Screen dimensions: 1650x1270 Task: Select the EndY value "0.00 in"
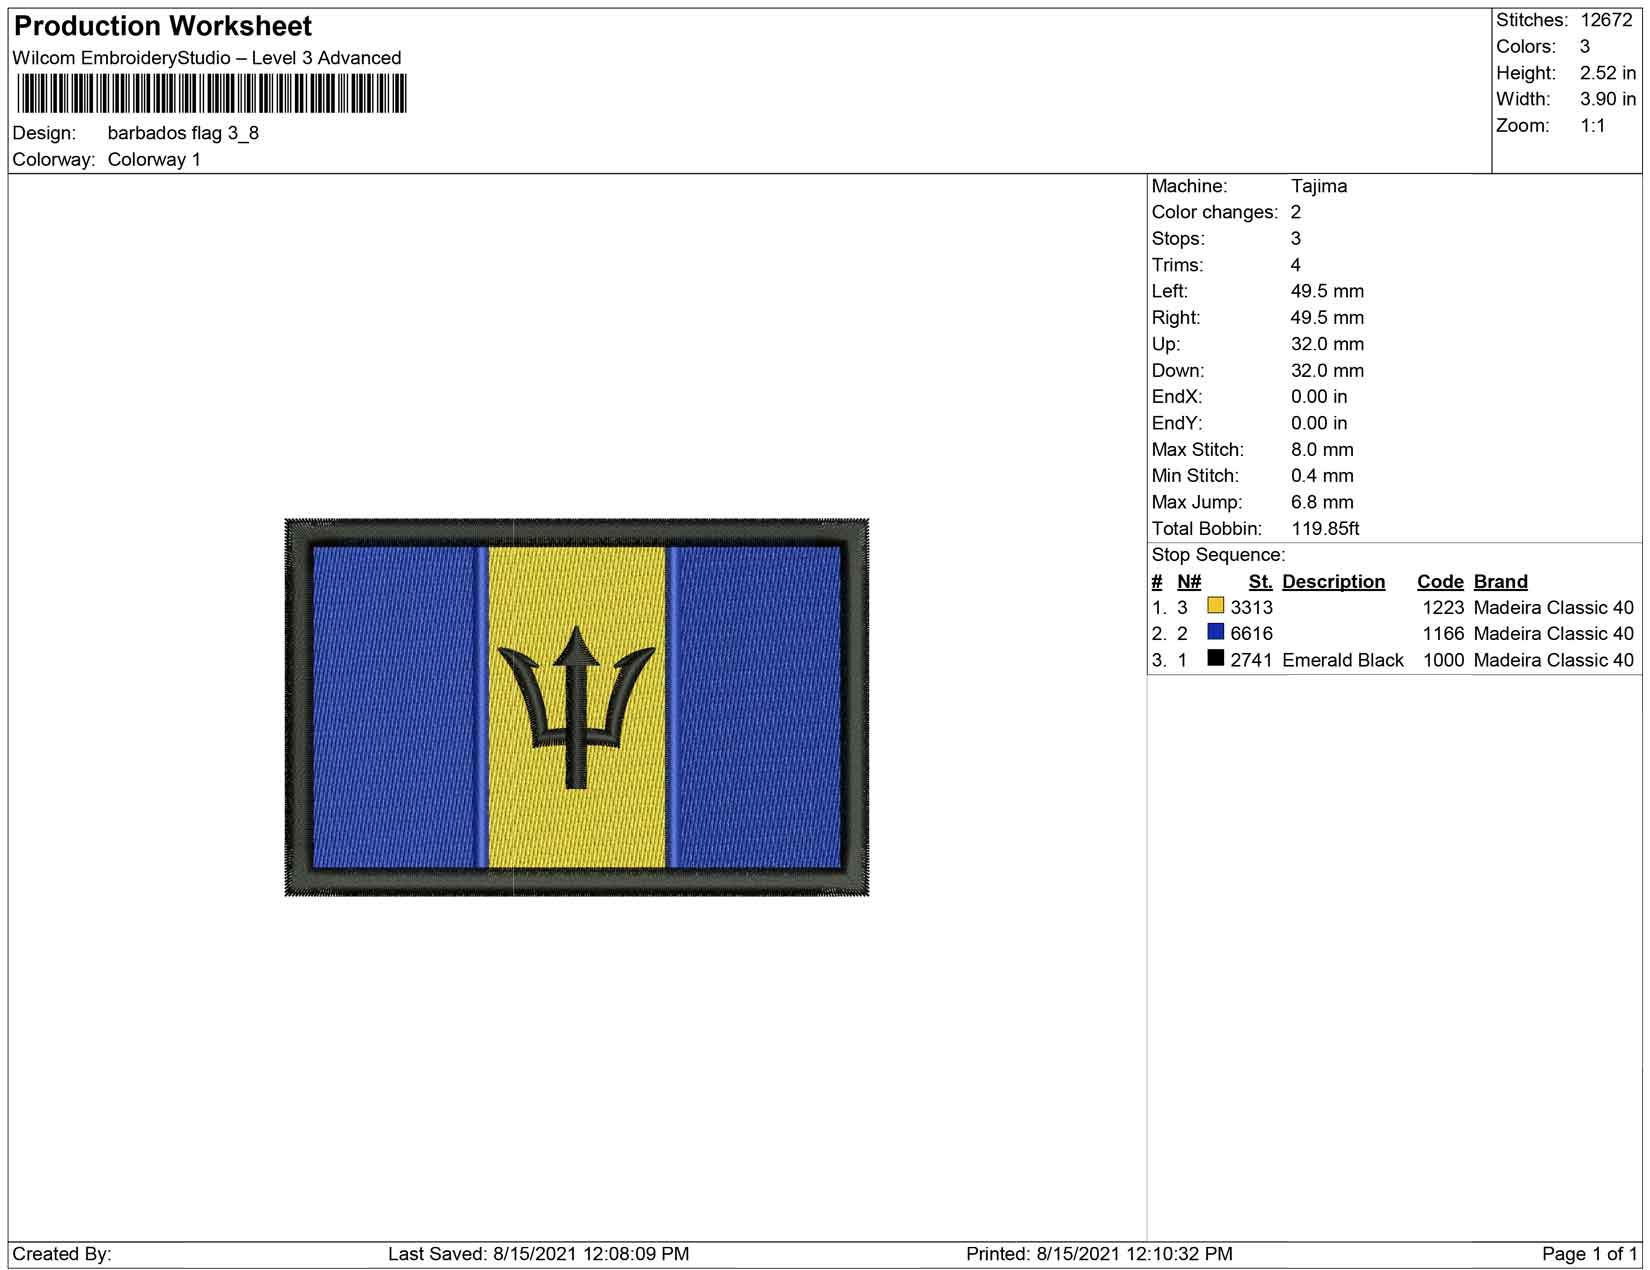(x=1319, y=423)
